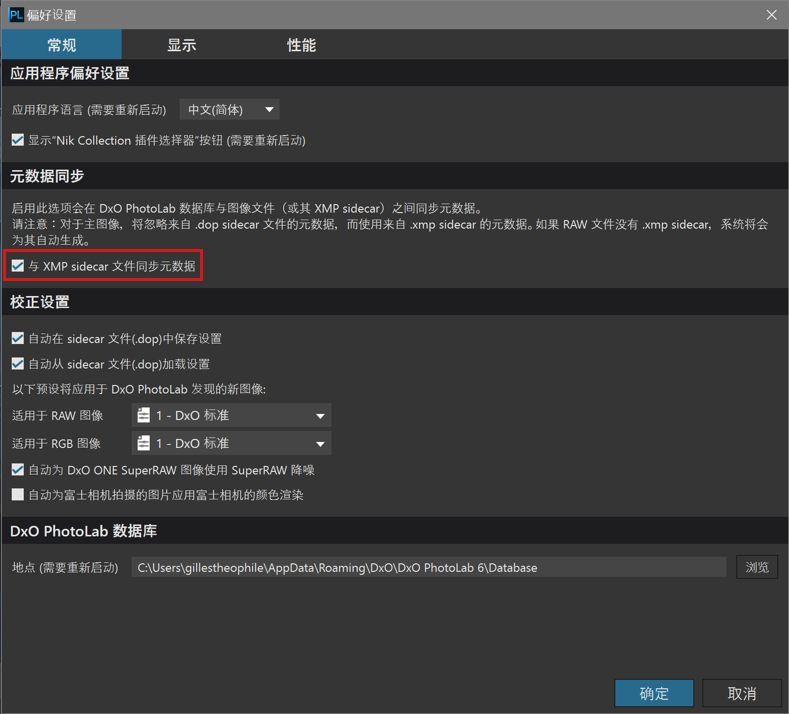Screen dimensions: 789x714
Task: Disable SuperRAW 降噪 for DxO ONE images
Action: (18, 470)
